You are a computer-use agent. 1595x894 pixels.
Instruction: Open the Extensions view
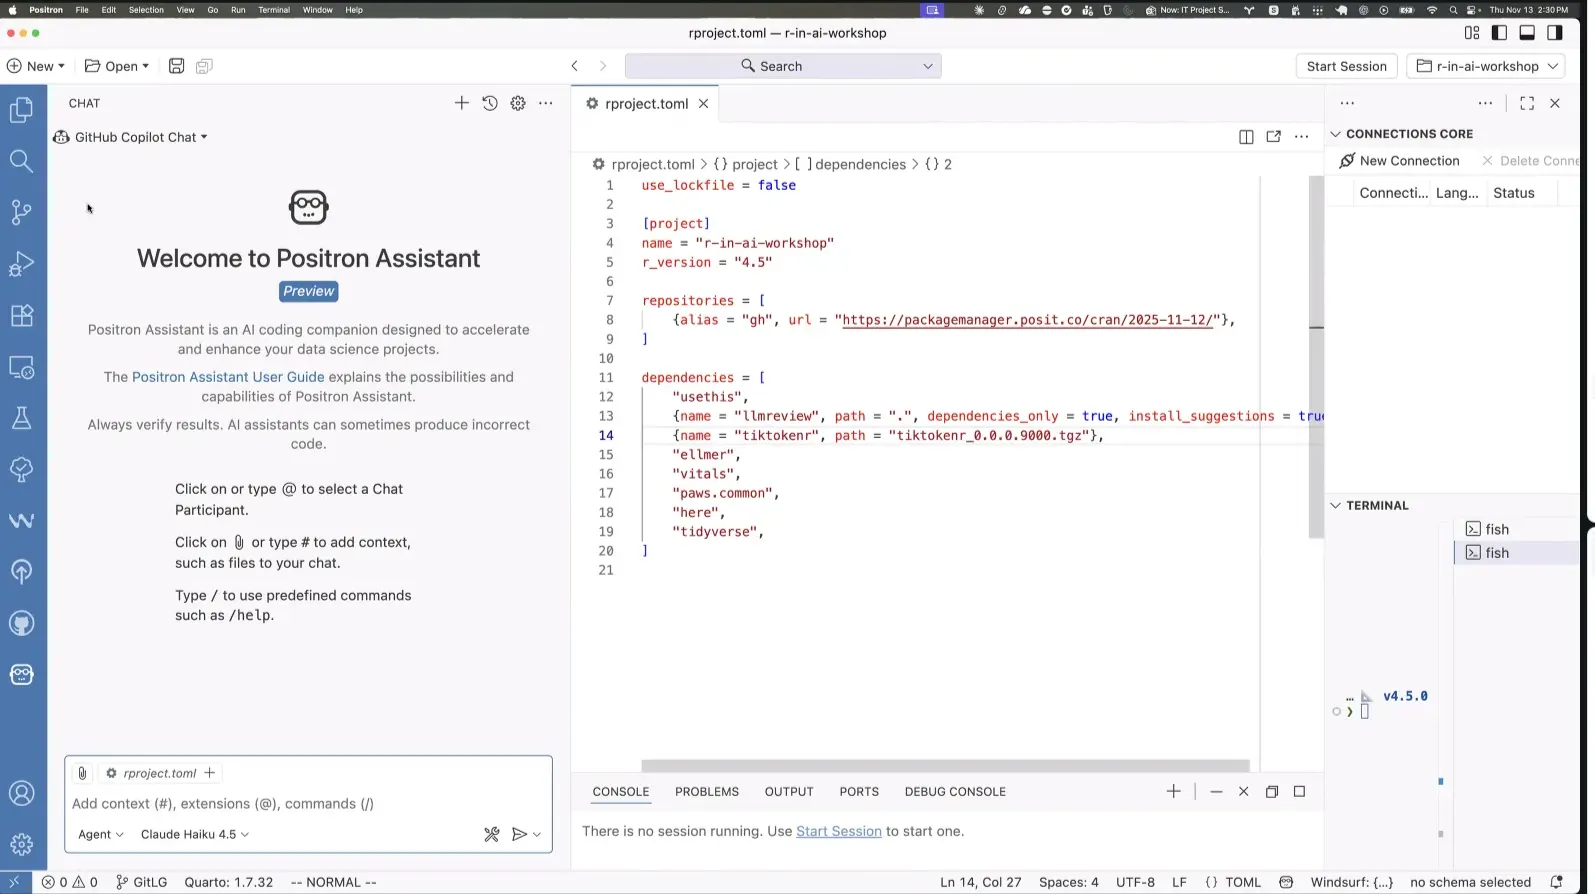coord(21,316)
